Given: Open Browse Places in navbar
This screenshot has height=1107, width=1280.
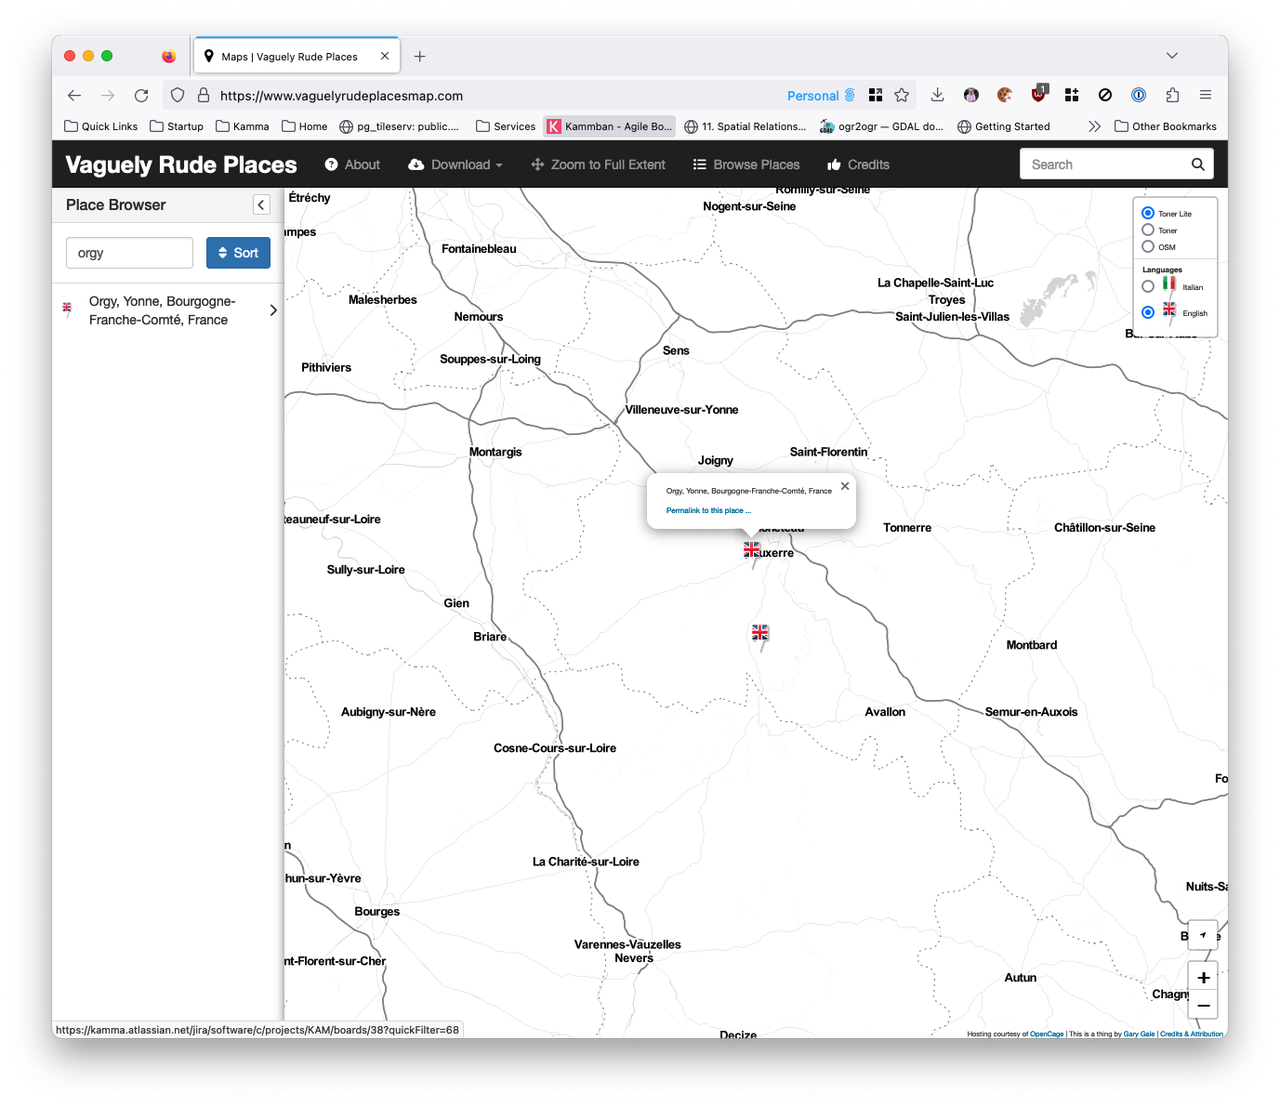Looking at the screenshot, I should click(x=746, y=165).
